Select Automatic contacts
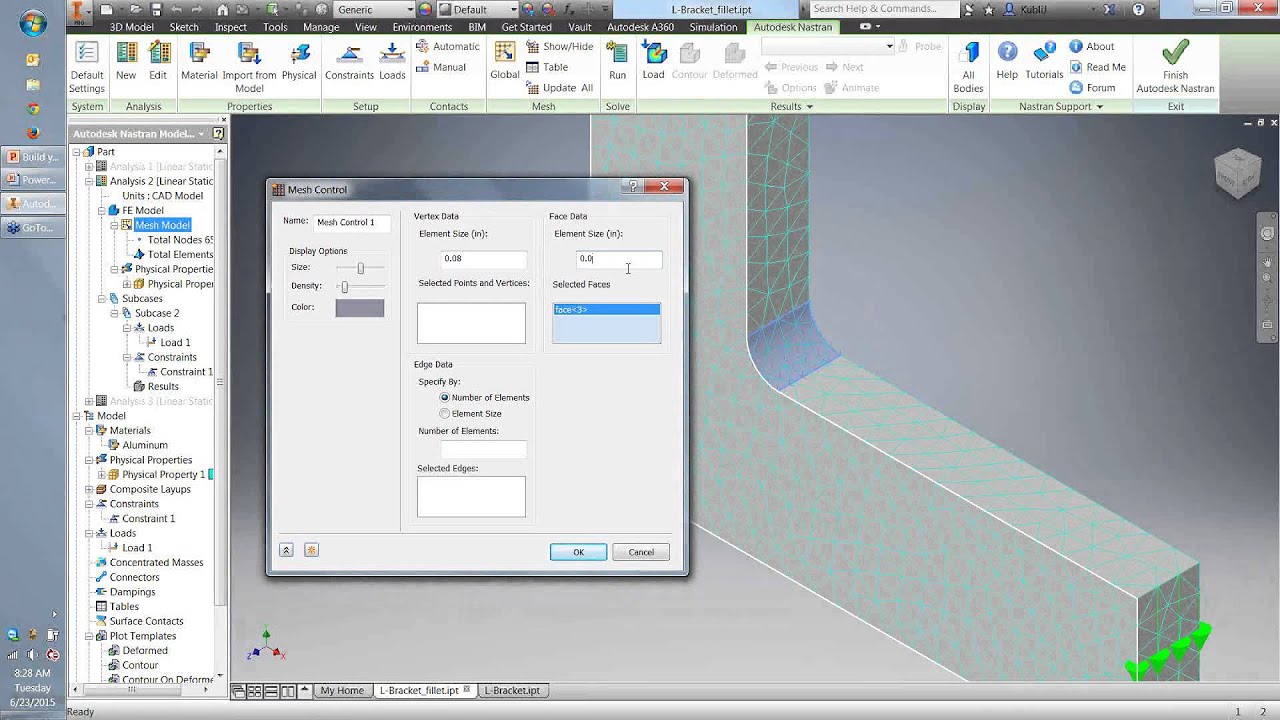1280x720 pixels. (447, 46)
